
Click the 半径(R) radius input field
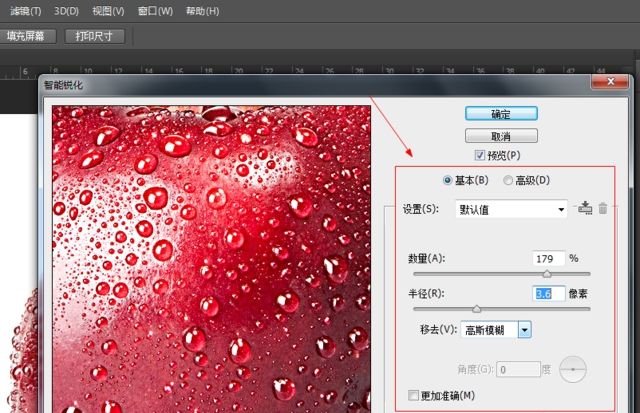click(x=549, y=293)
